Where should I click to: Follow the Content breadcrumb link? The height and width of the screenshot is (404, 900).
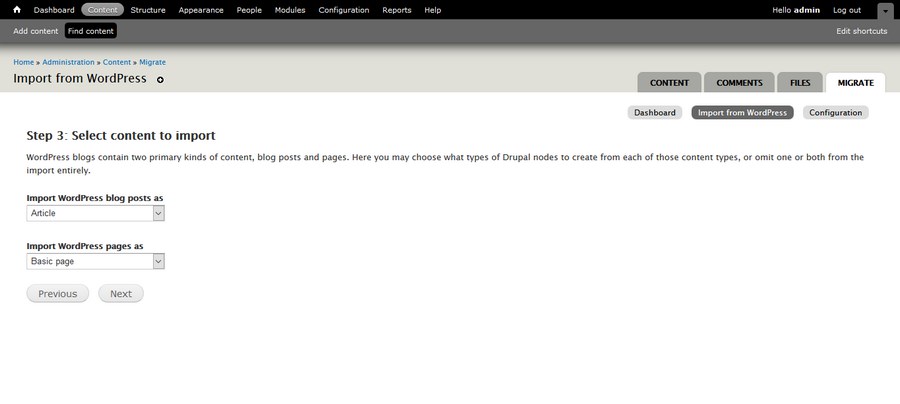(117, 62)
